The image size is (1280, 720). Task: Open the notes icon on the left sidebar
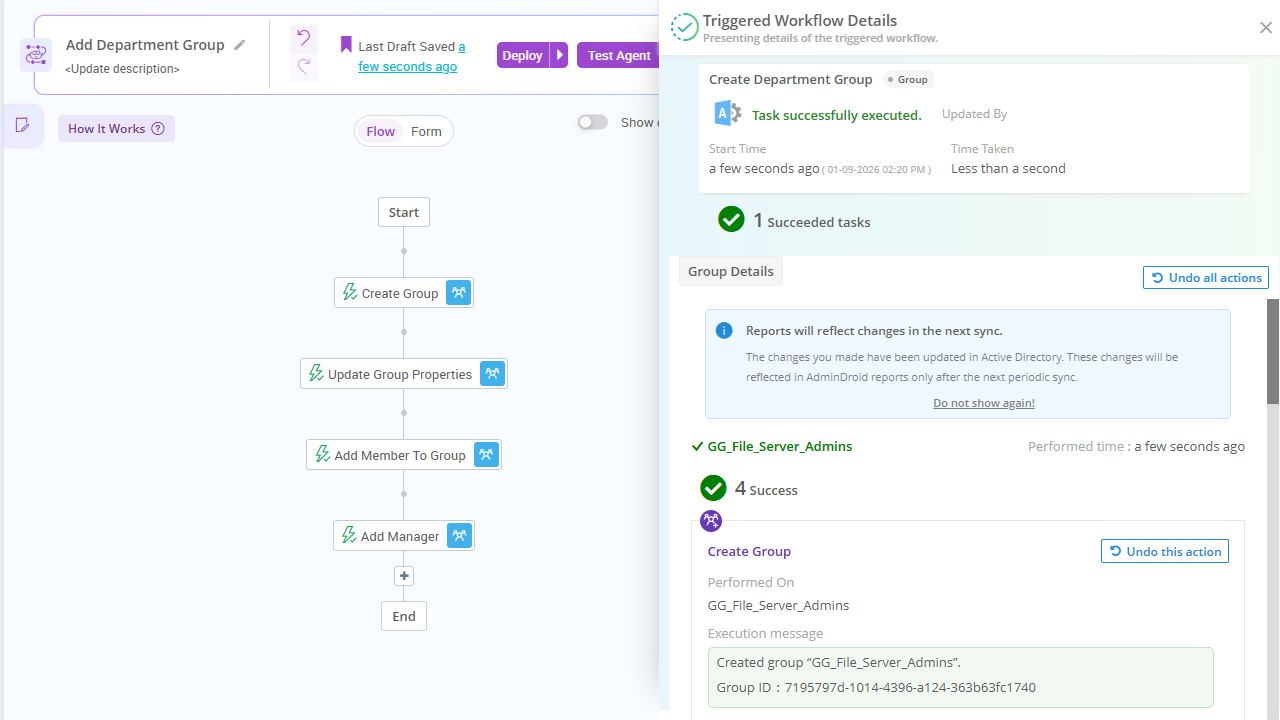(x=22, y=126)
